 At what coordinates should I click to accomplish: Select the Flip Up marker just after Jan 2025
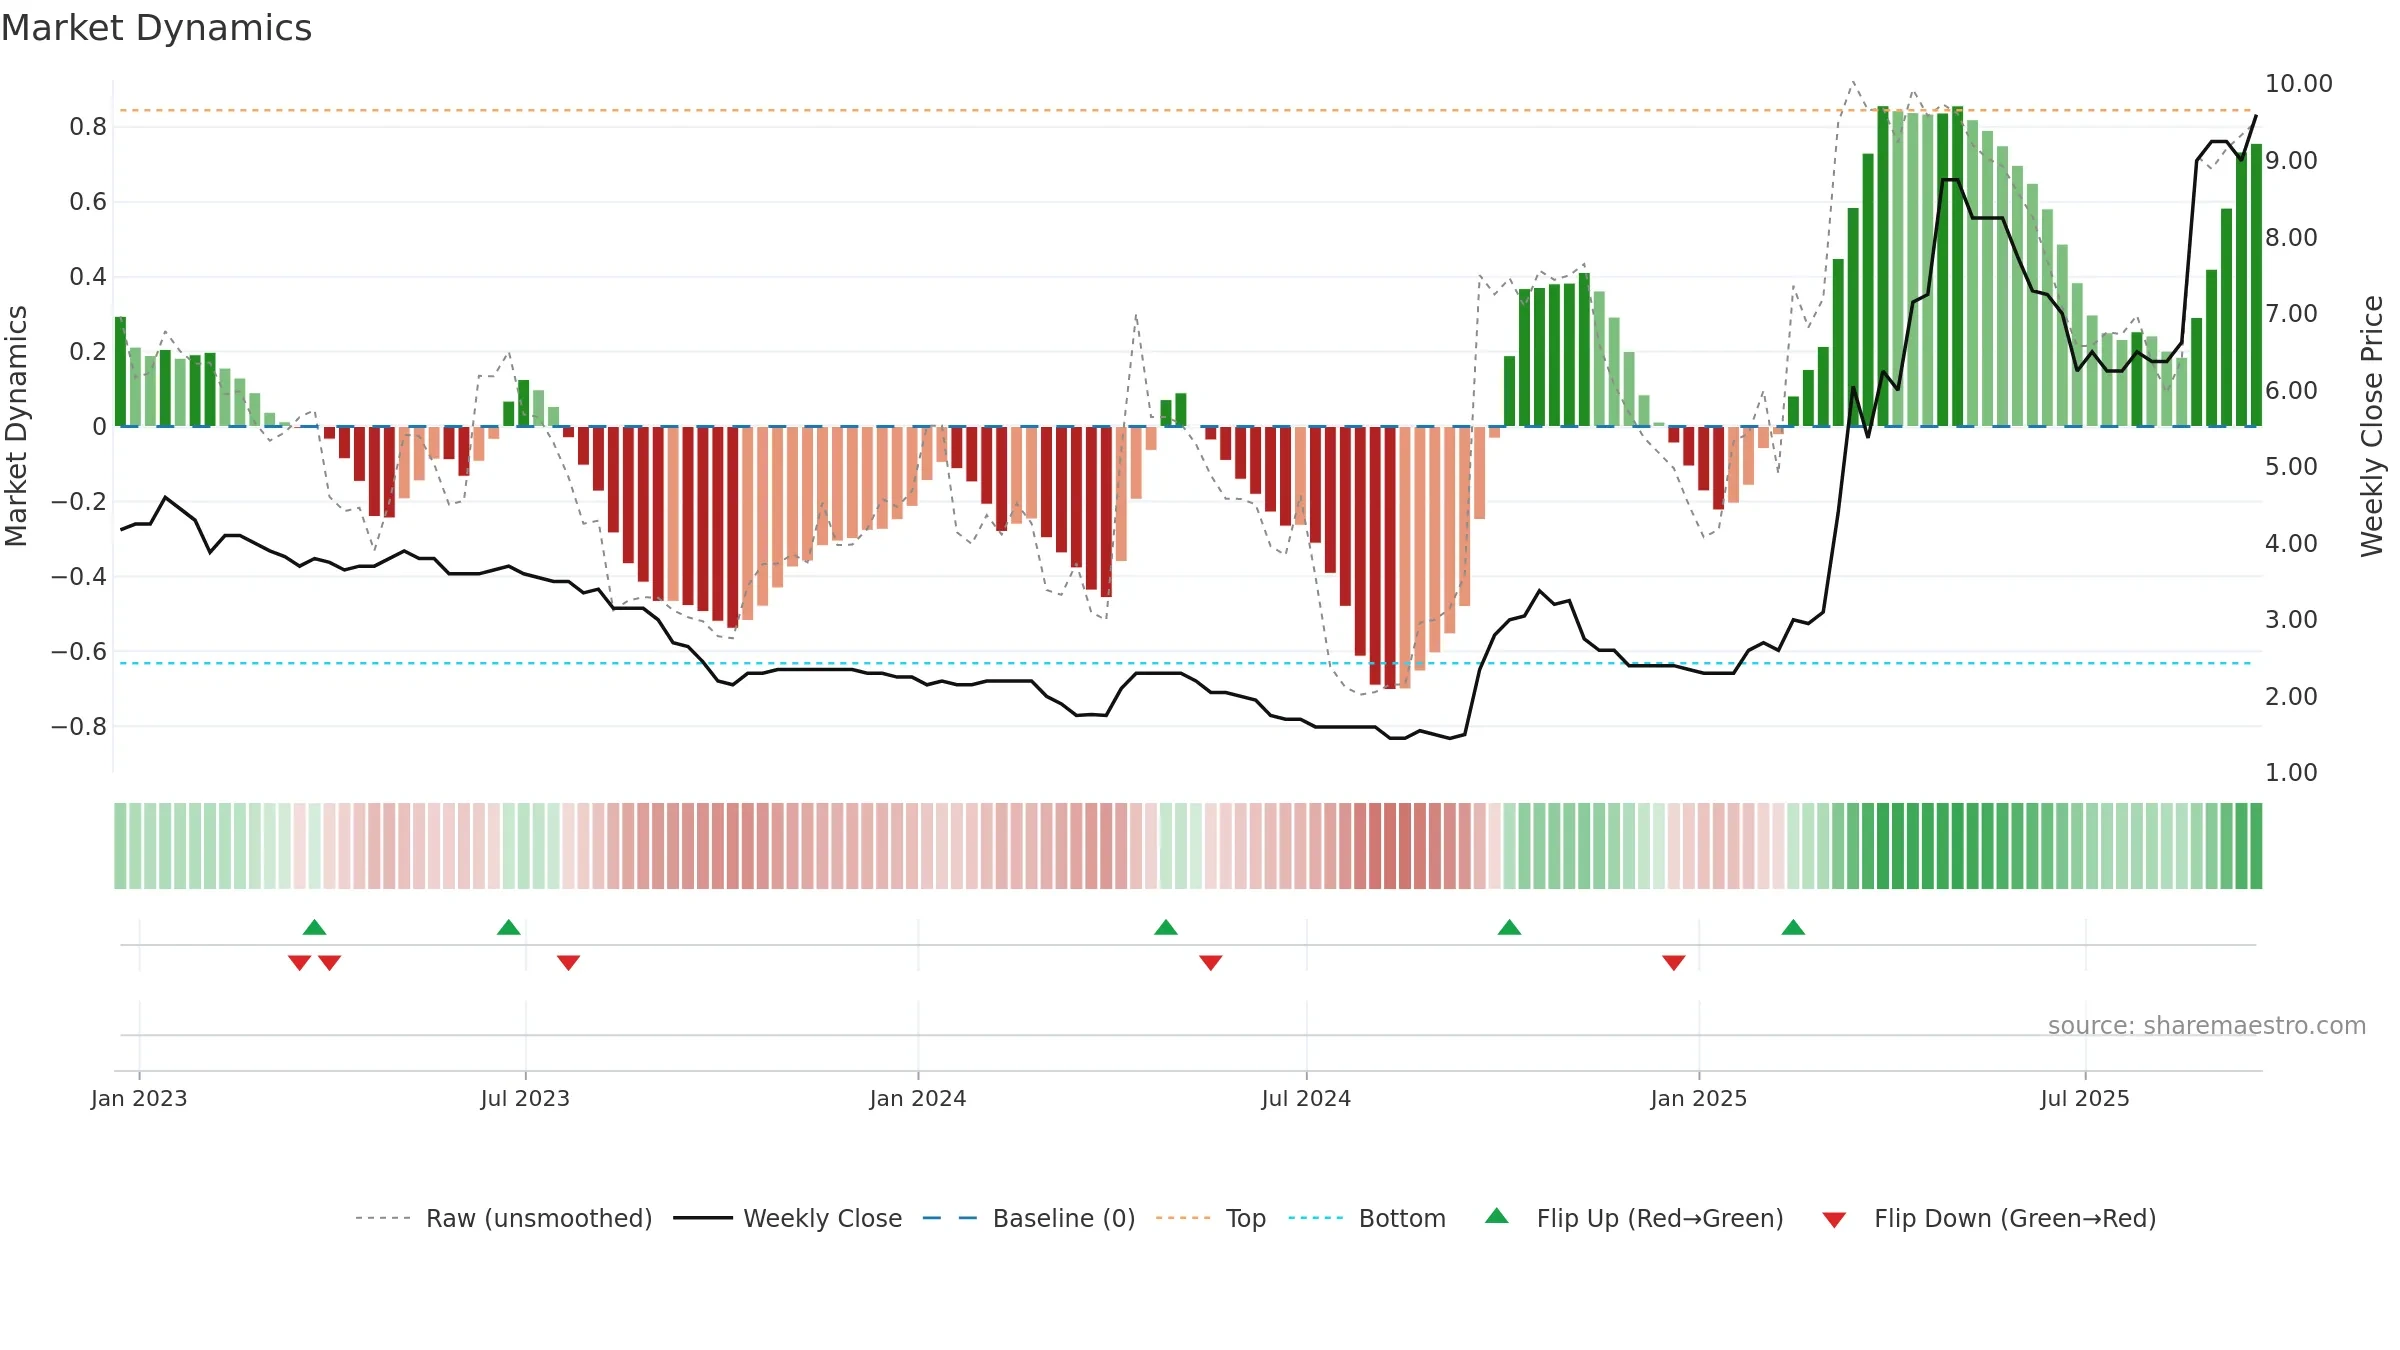[x=1793, y=927]
